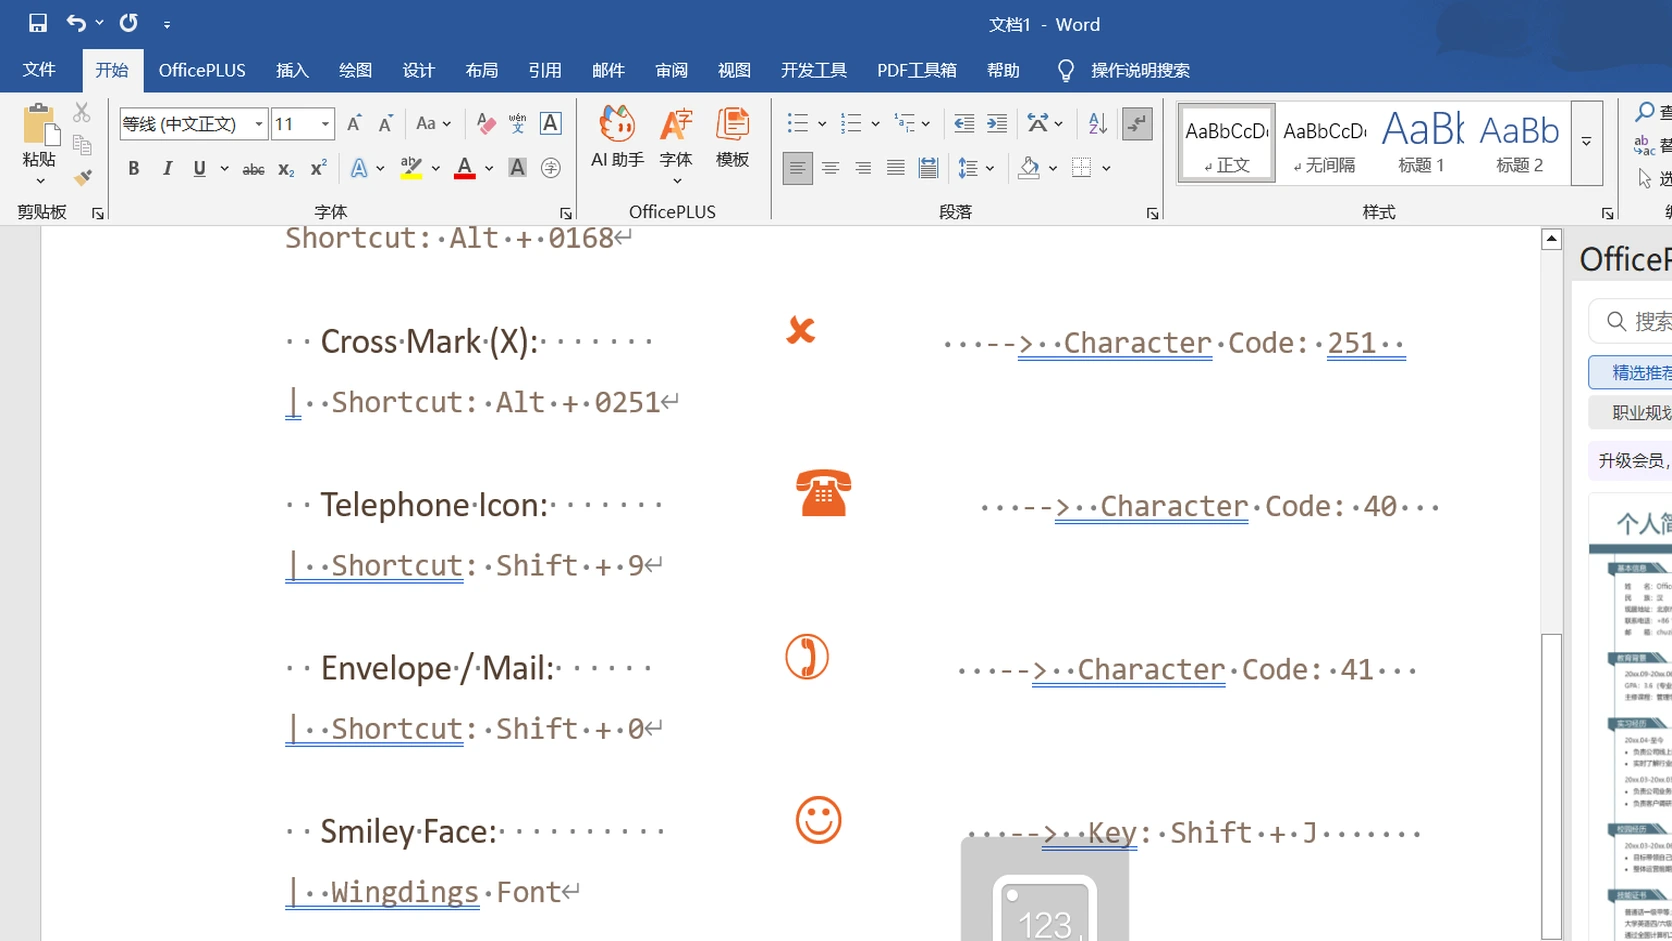Image resolution: width=1672 pixels, height=941 pixels.
Task: Click the 粘贴 Paste button
Action: point(39,145)
